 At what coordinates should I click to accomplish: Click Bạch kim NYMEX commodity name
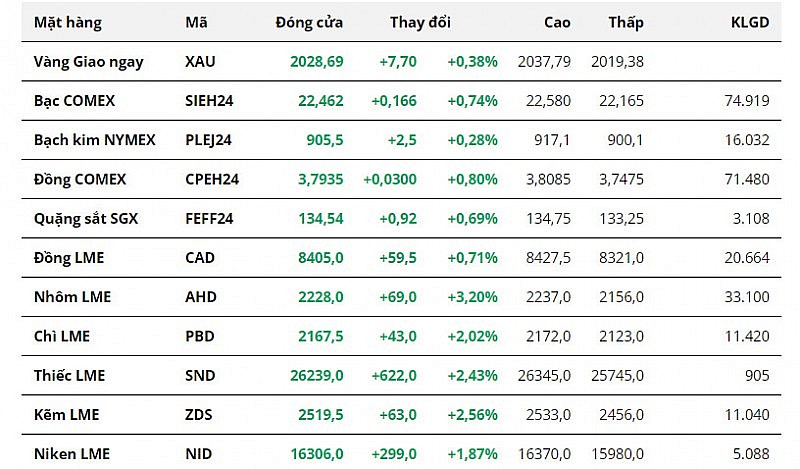coord(94,140)
